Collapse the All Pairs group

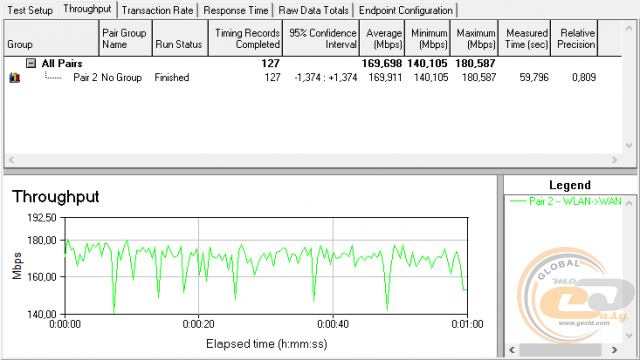point(31,63)
